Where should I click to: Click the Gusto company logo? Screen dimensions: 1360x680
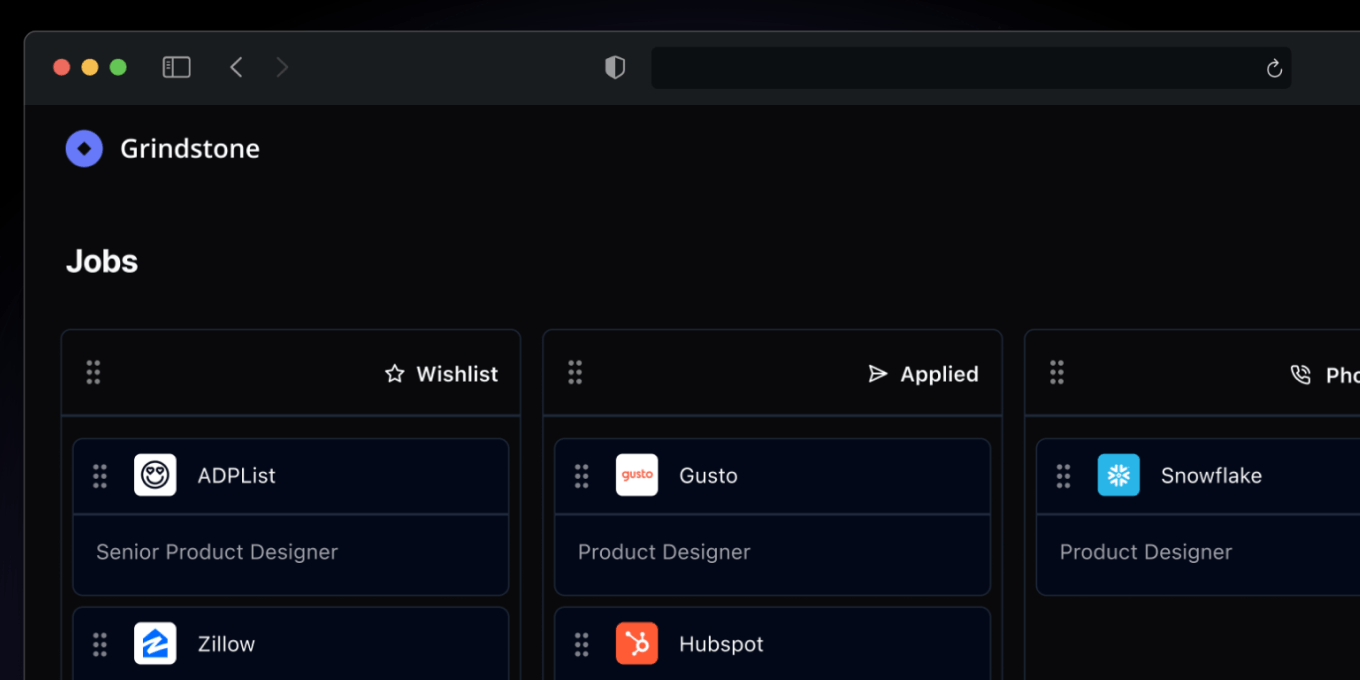637,475
